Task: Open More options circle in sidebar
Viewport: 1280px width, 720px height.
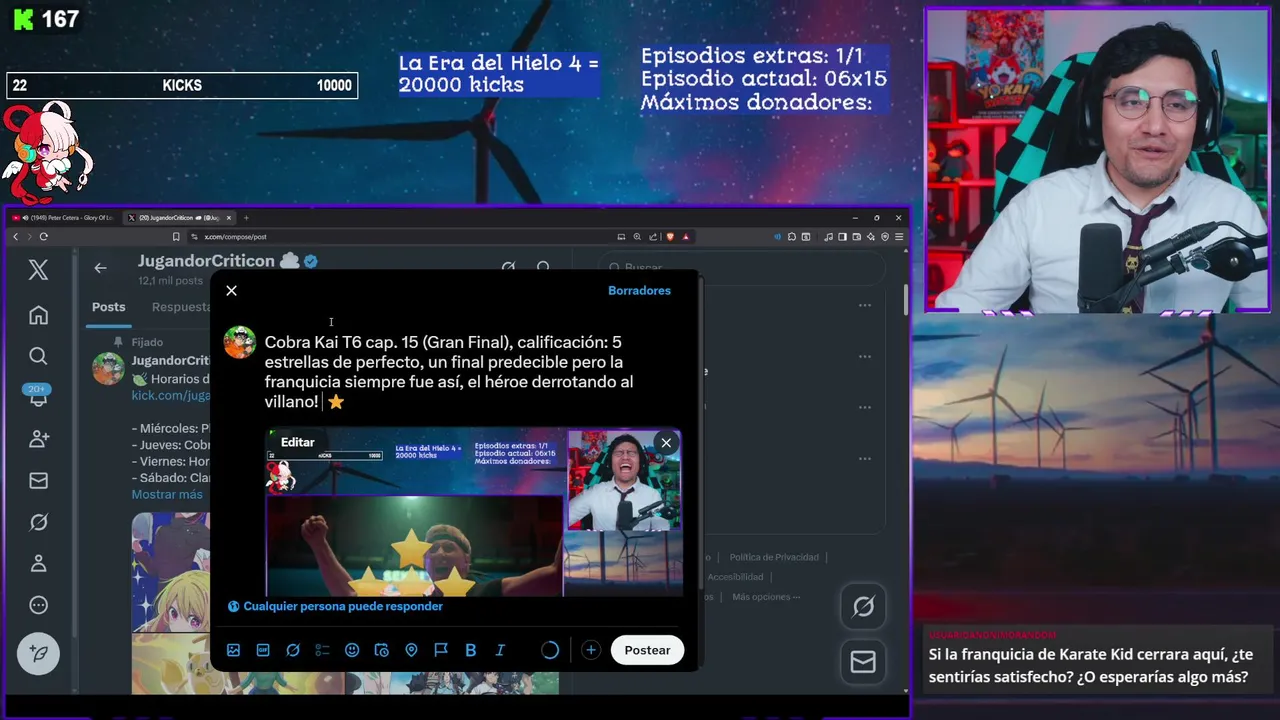Action: 38,605
